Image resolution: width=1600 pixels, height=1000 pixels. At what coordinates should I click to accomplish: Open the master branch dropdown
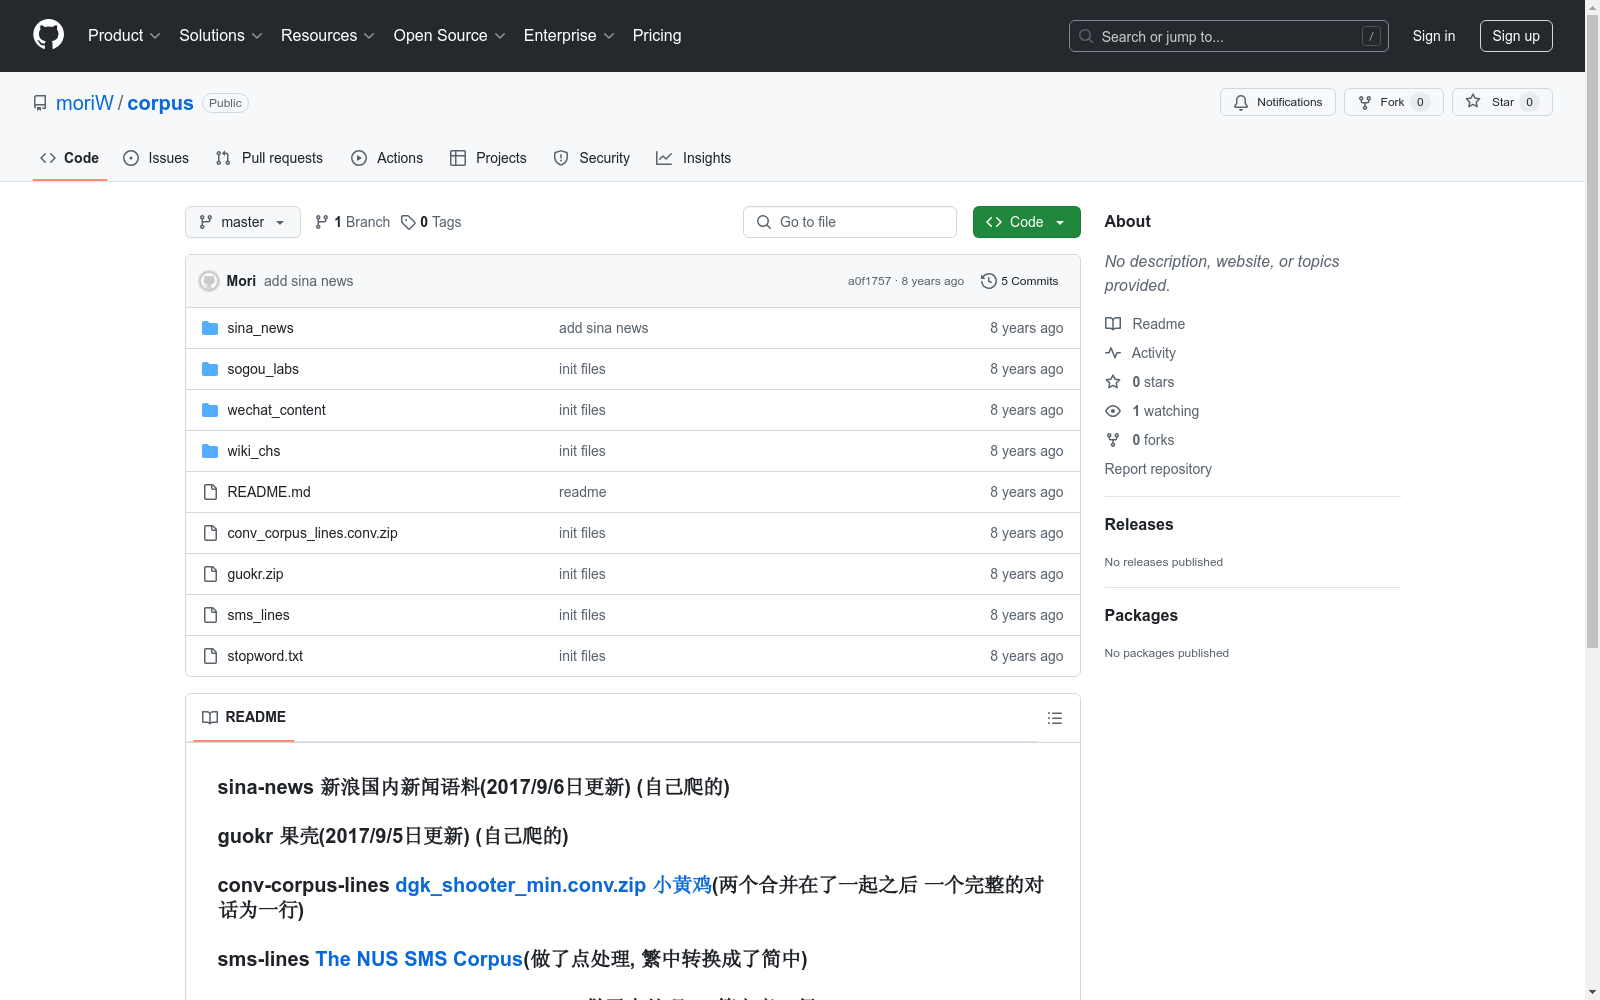click(x=243, y=222)
